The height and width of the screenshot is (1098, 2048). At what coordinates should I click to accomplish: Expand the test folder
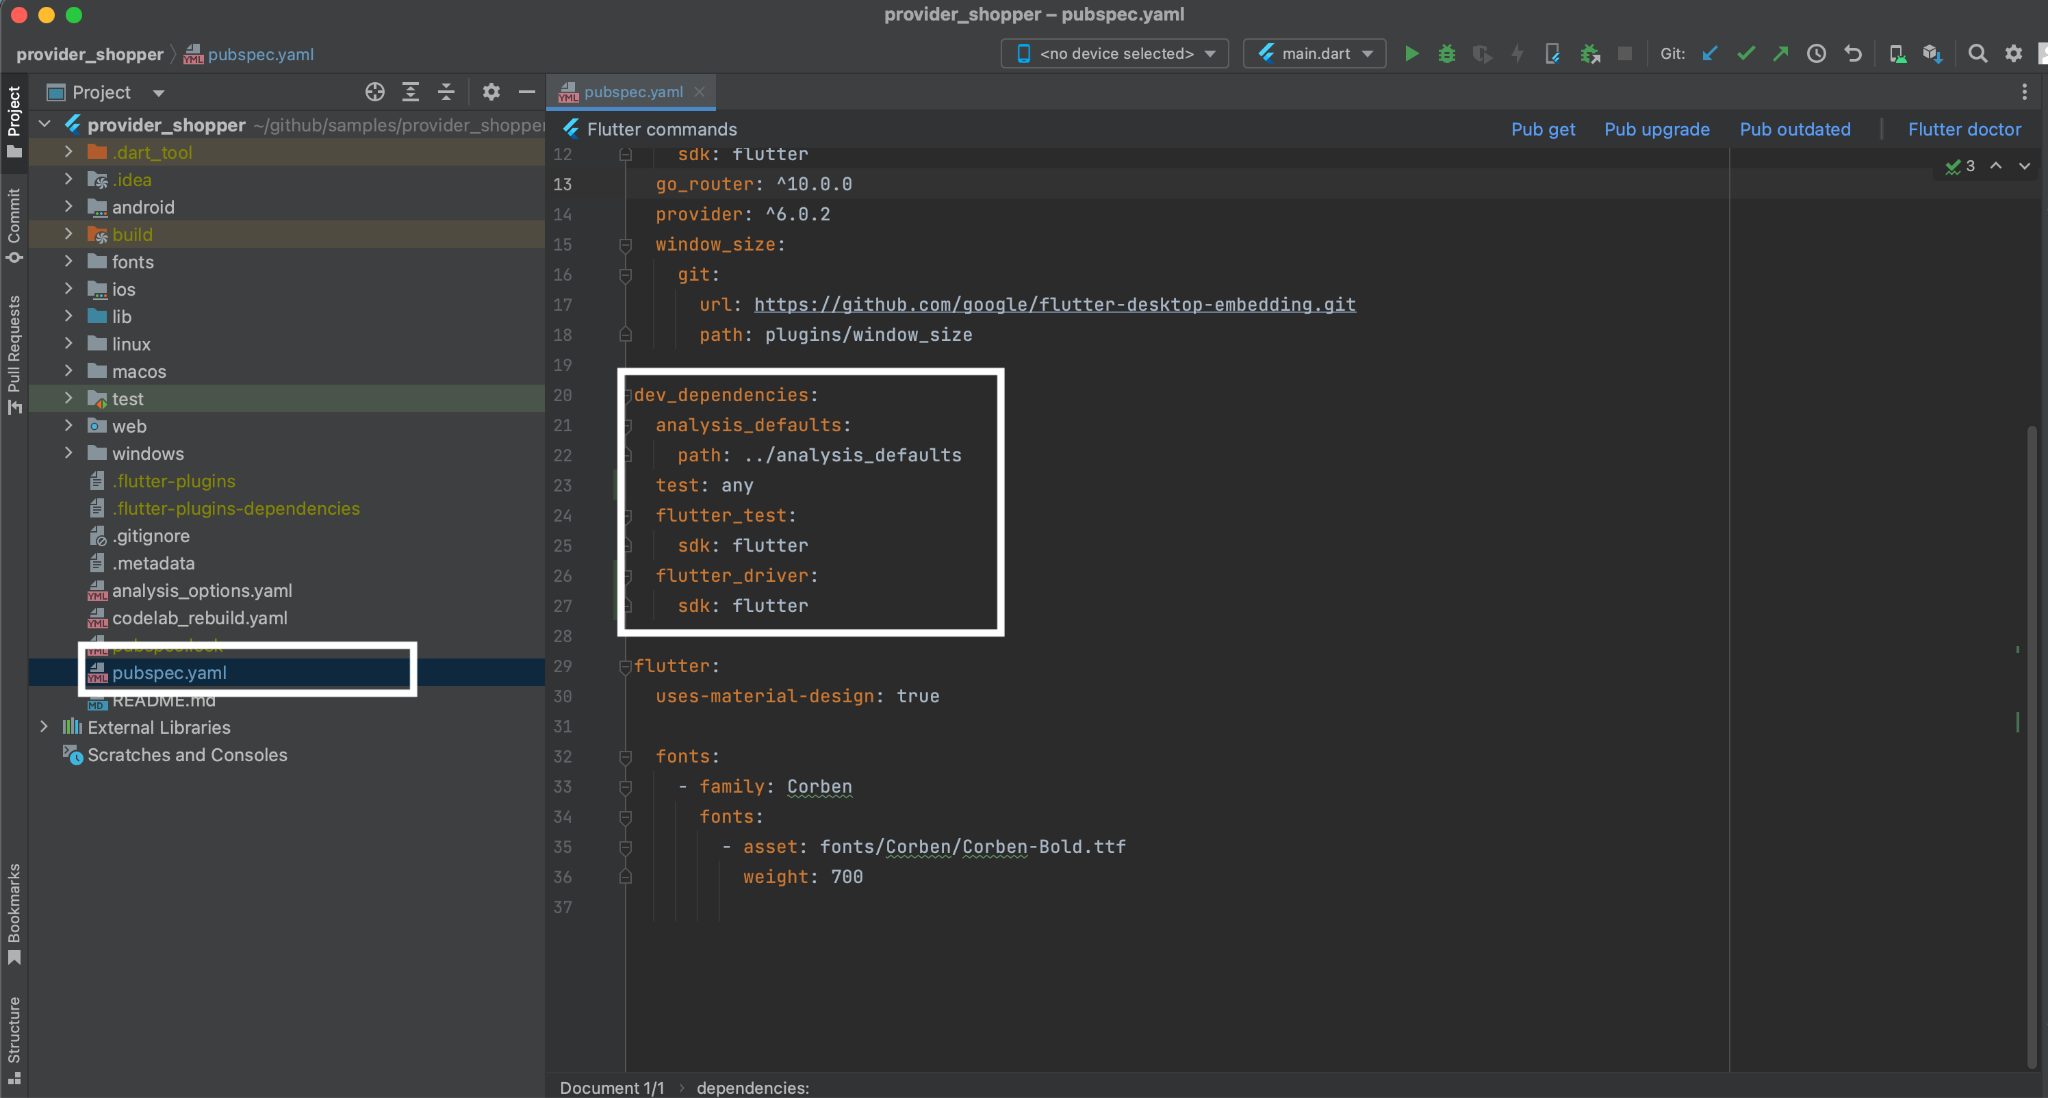tap(68, 398)
